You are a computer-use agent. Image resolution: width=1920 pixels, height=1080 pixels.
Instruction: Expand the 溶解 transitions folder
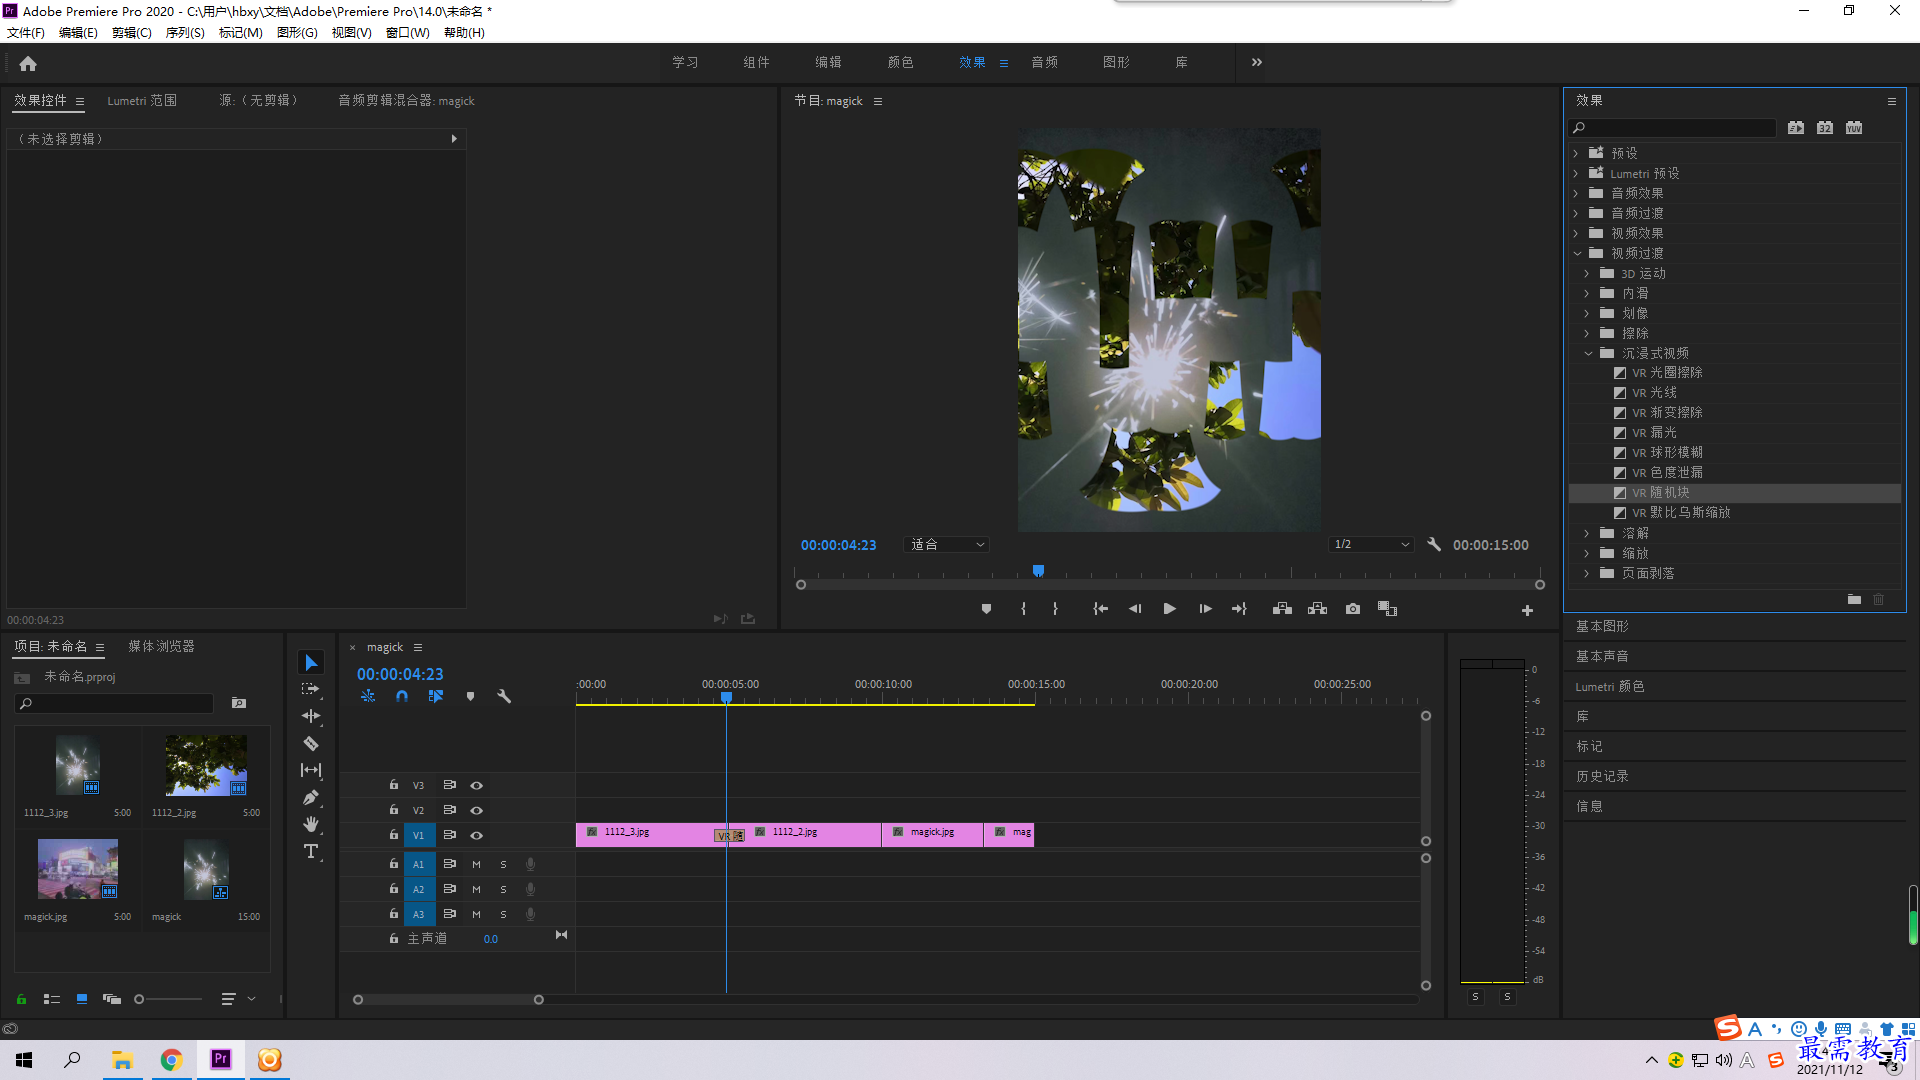tap(1587, 533)
